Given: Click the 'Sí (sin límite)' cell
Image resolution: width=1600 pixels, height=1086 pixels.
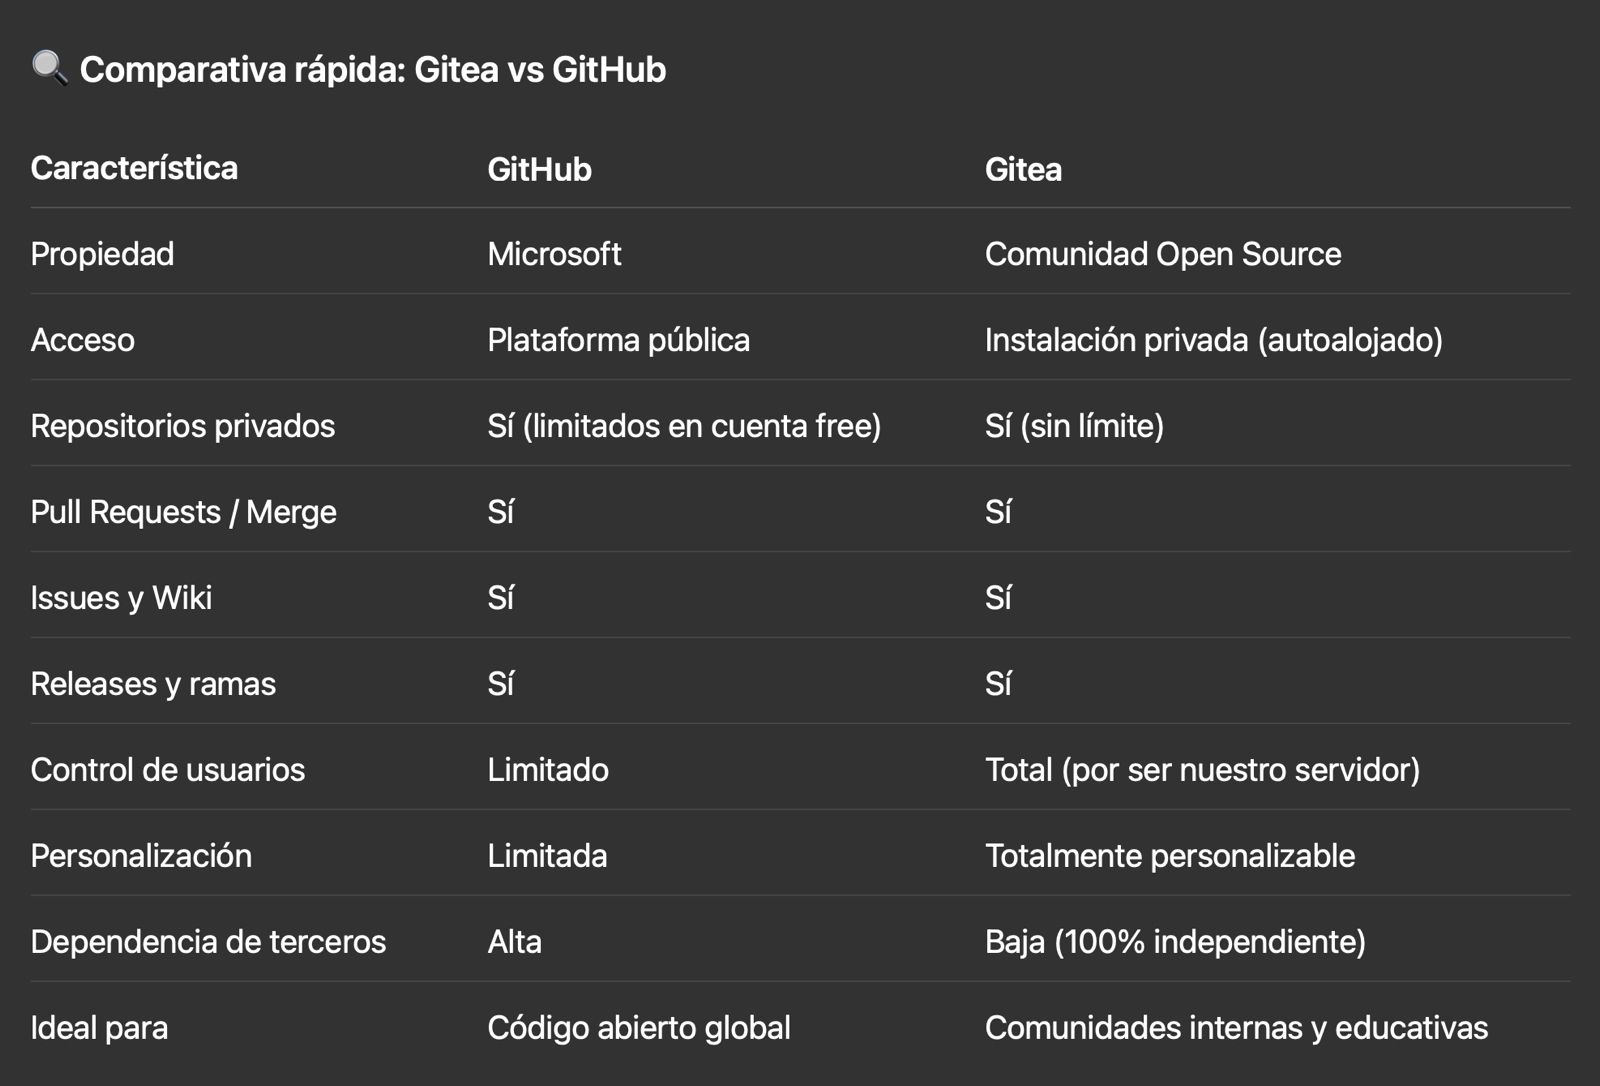Looking at the screenshot, I should tap(1074, 426).
